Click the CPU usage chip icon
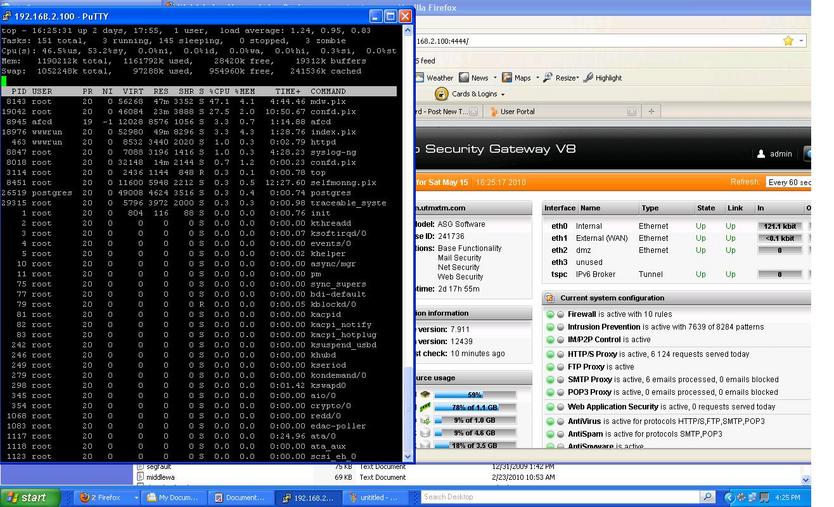This screenshot has height=507, width=834. [425, 395]
